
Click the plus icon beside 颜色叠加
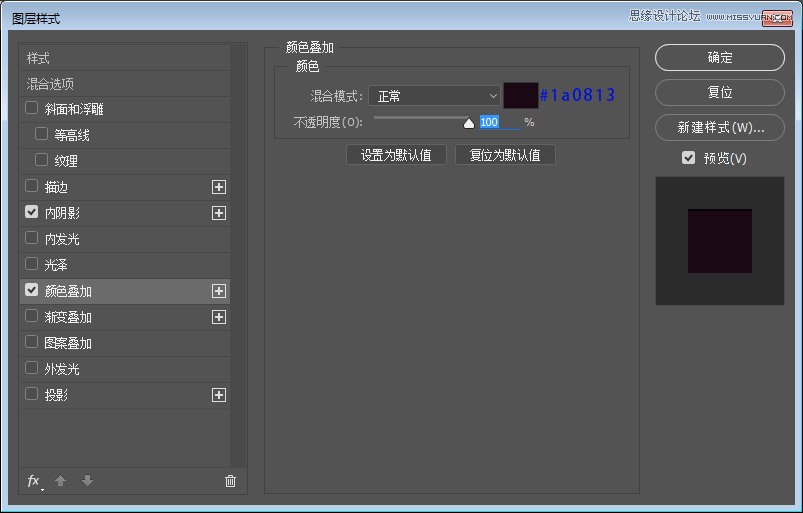[x=219, y=291]
